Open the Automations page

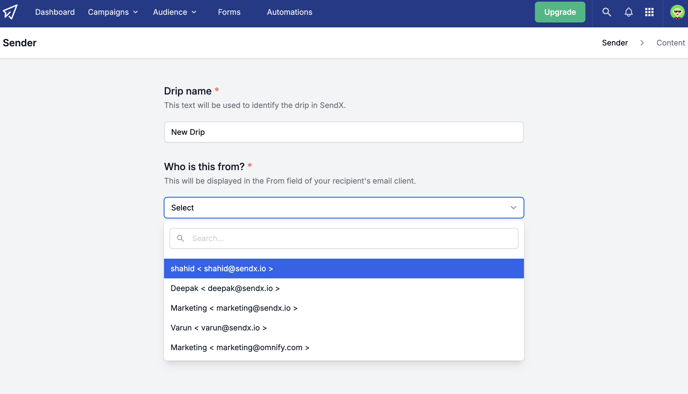coord(290,12)
